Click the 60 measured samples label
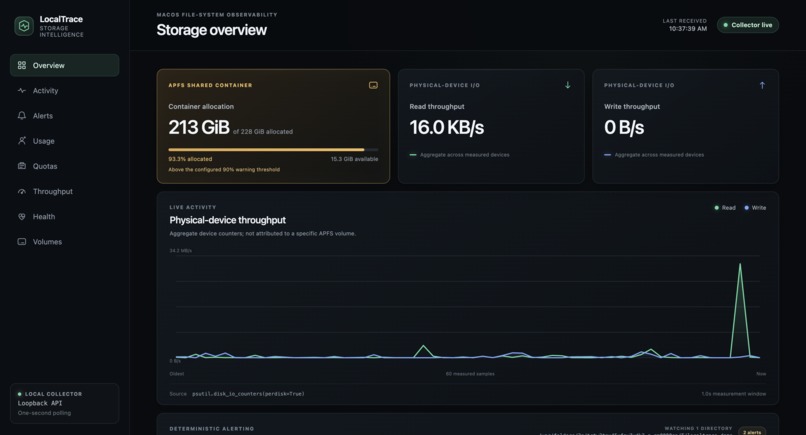 click(x=470, y=374)
